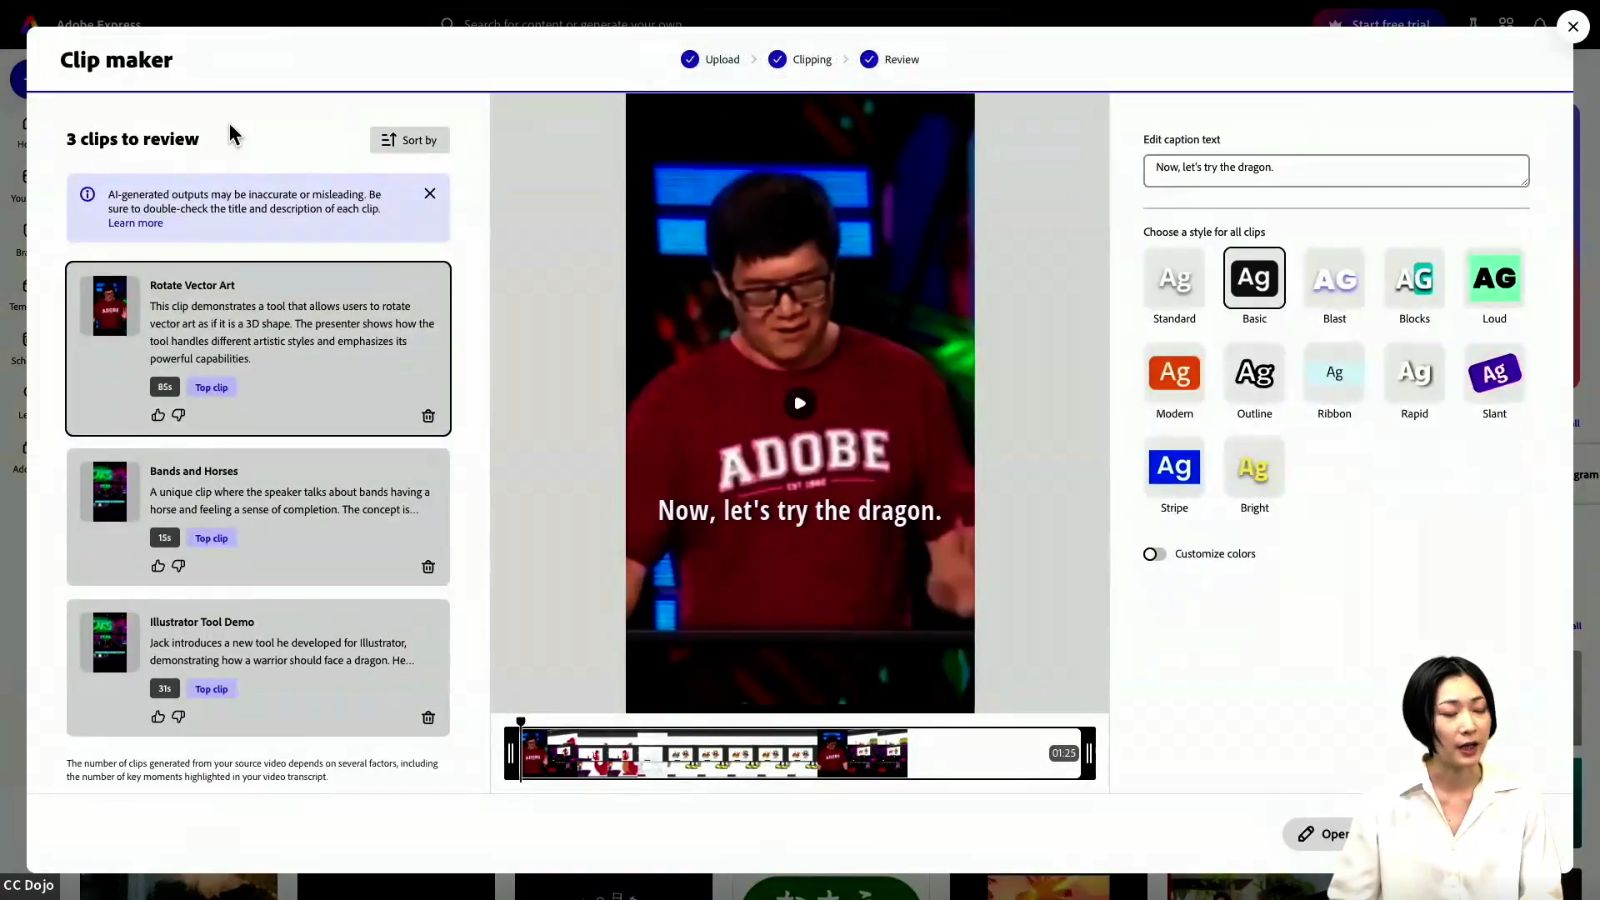This screenshot has width=1600, height=900.
Task: Pick the Loud caption style
Action: 1494,278
